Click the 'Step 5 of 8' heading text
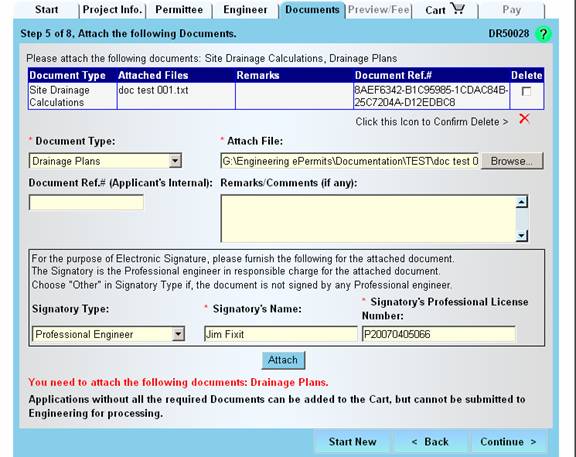Viewport: 576px width, 457px height. [x=128, y=34]
